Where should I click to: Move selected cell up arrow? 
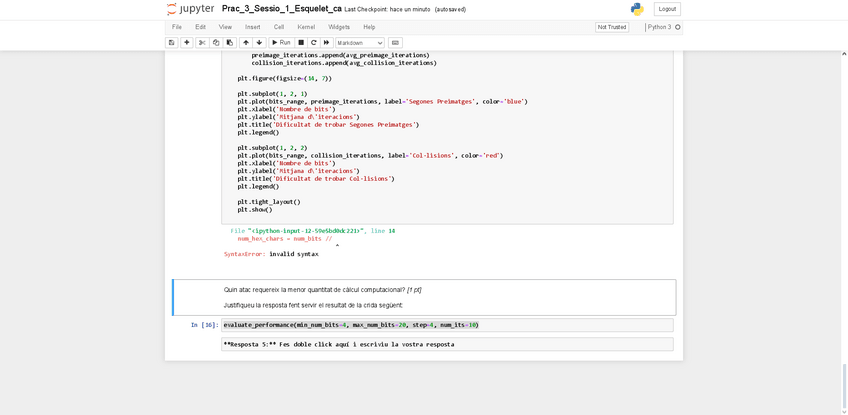coord(246,43)
